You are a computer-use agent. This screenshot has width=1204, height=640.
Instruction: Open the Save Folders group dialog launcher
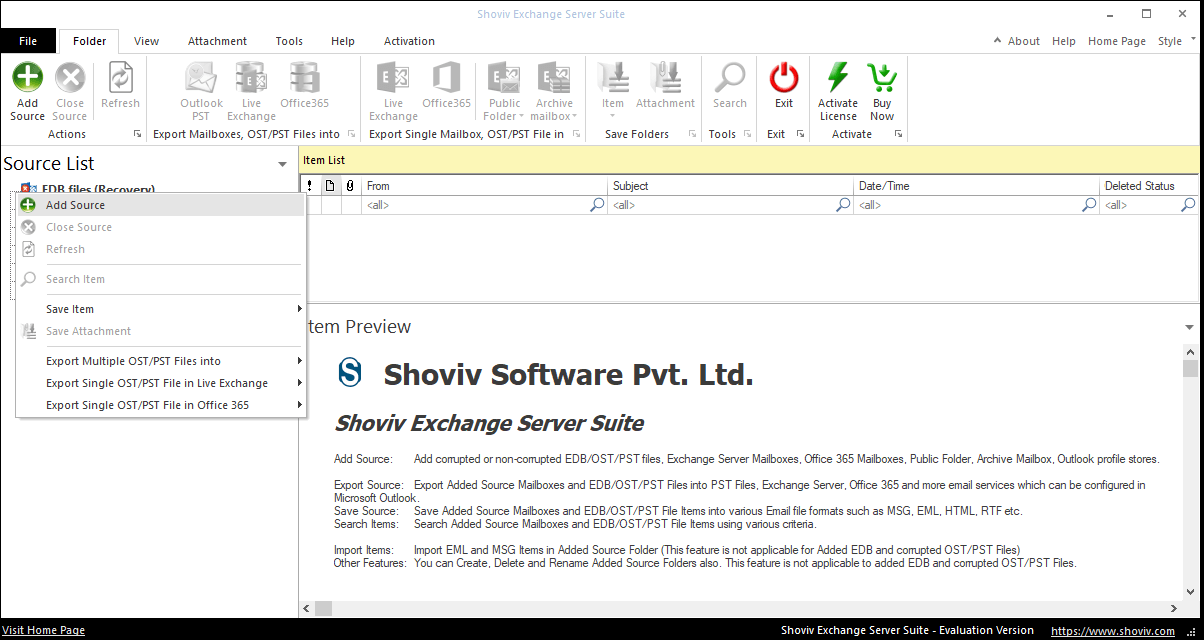point(691,134)
